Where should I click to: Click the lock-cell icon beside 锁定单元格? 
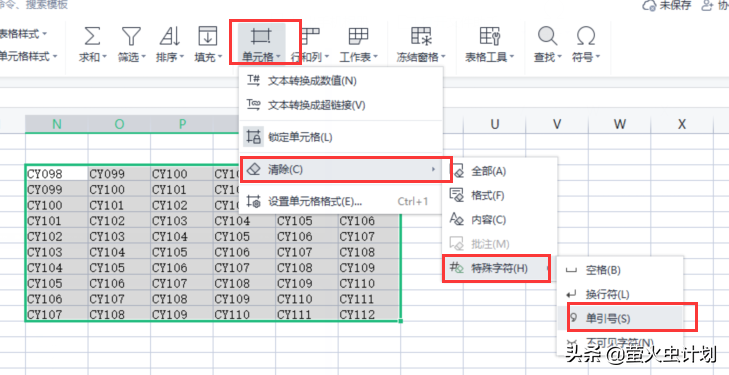(x=253, y=137)
